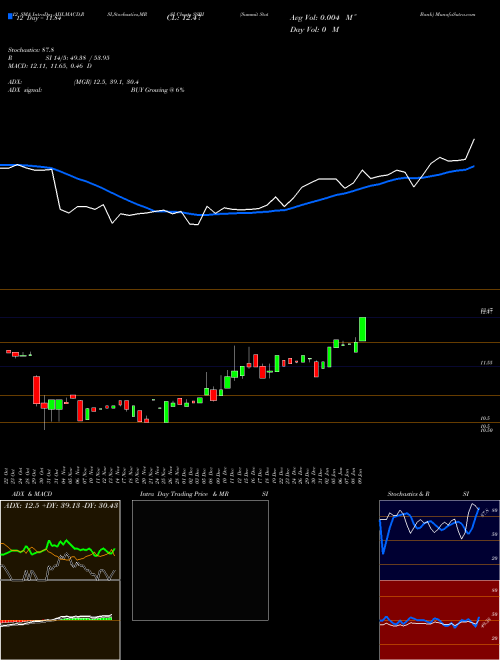Click the 'Stochastics & R SI' panel title
This screenshot has width=500, height=660.
(x=428, y=494)
